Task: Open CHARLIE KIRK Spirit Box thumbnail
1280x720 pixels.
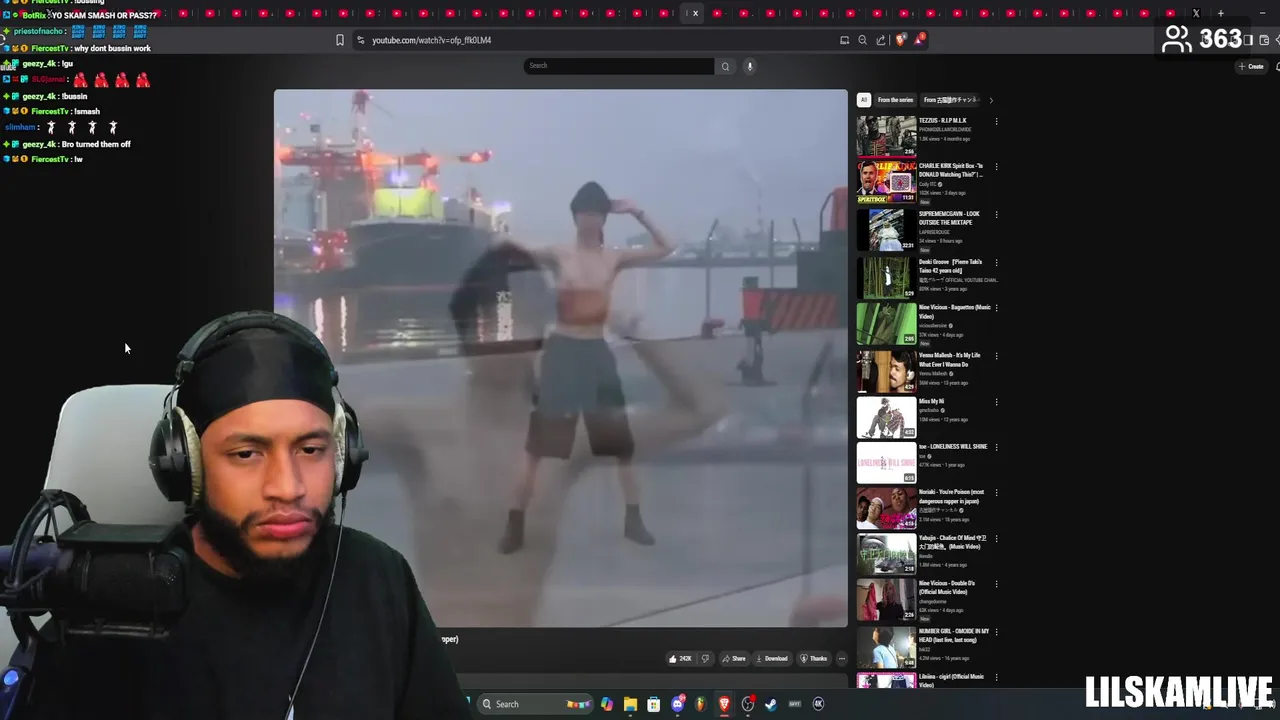Action: [x=886, y=182]
